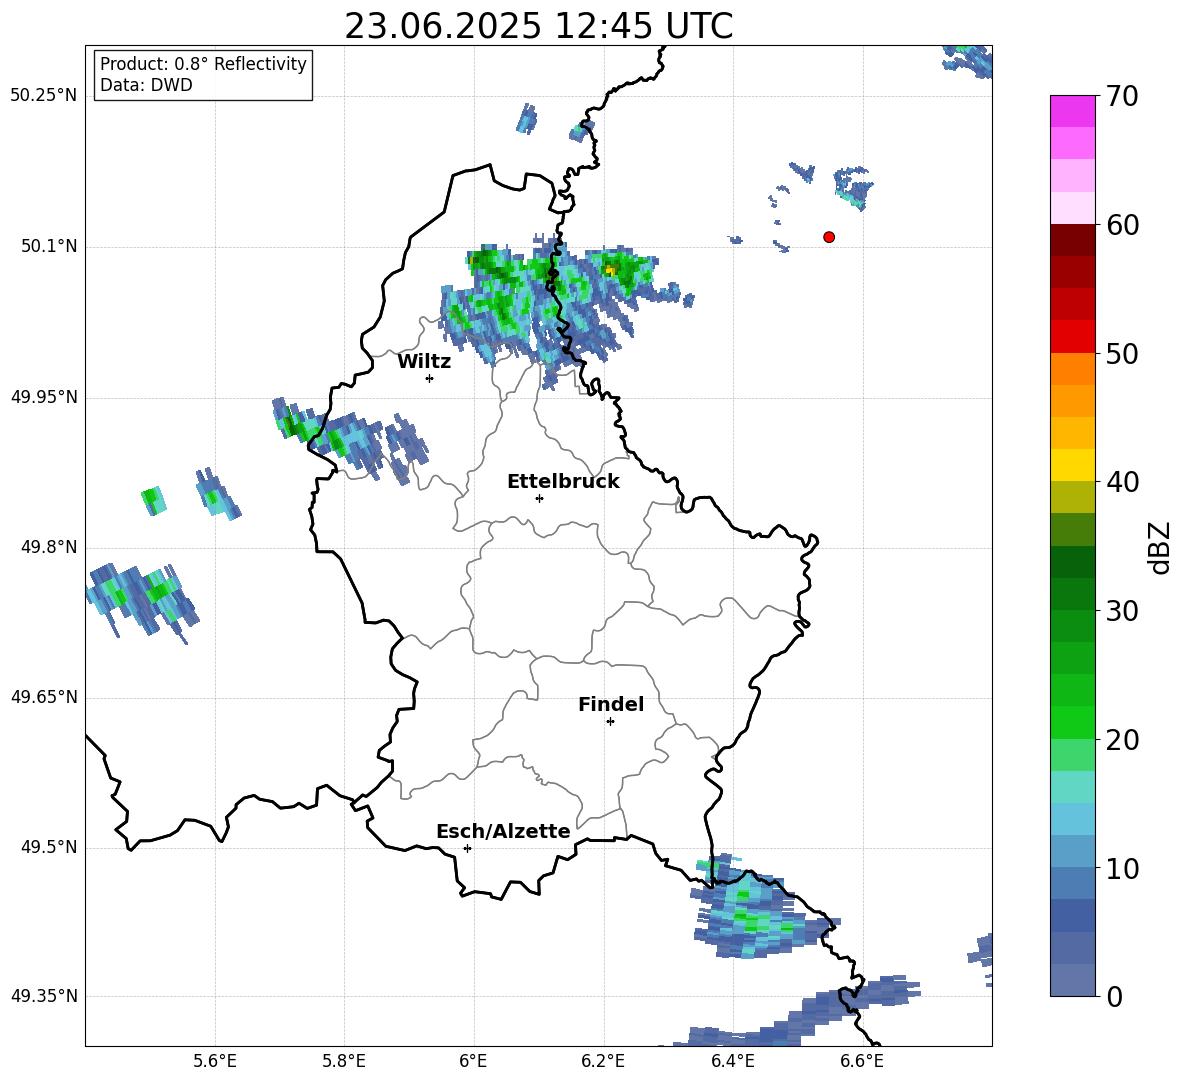Image resolution: width=1184 pixels, height=1081 pixels.
Task: Click the 49.95°N latitude tick label
Action: [44, 397]
